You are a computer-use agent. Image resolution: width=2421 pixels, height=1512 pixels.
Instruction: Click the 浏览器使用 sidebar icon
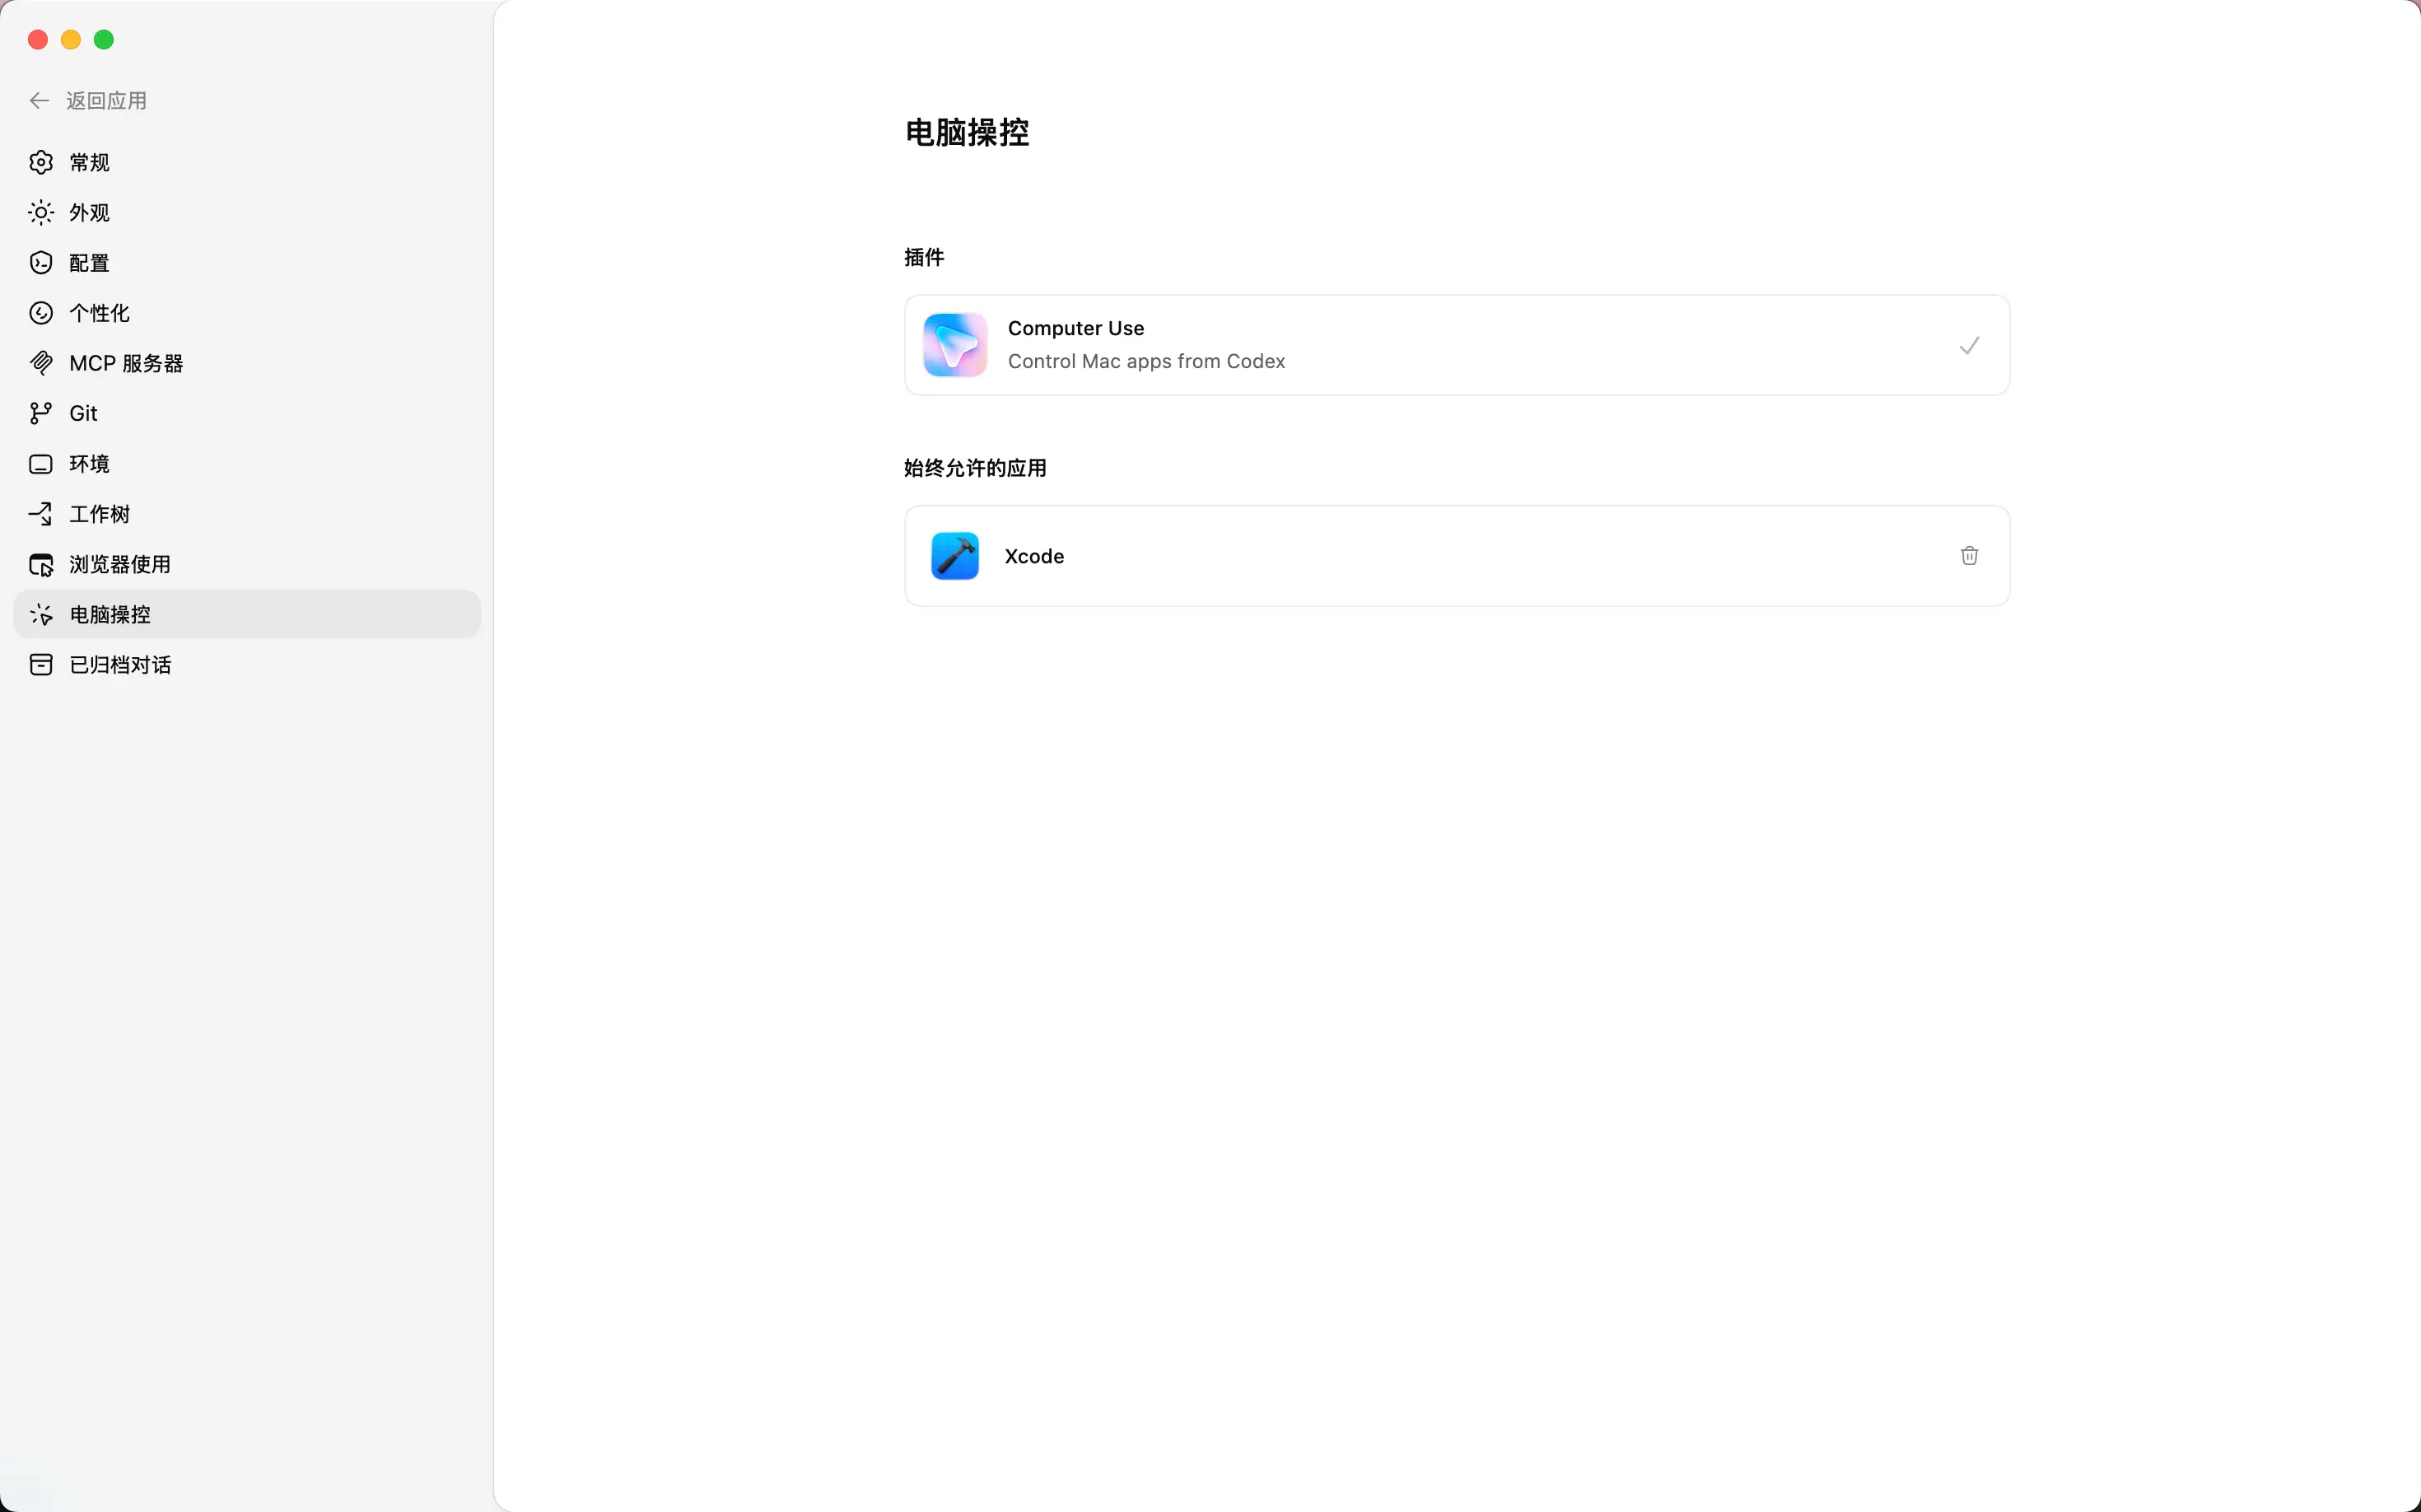[x=41, y=565]
